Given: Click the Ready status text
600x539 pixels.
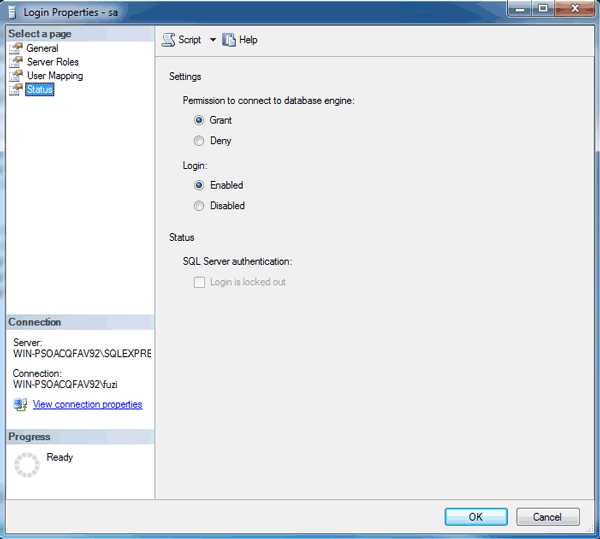Looking at the screenshot, I should (x=59, y=457).
